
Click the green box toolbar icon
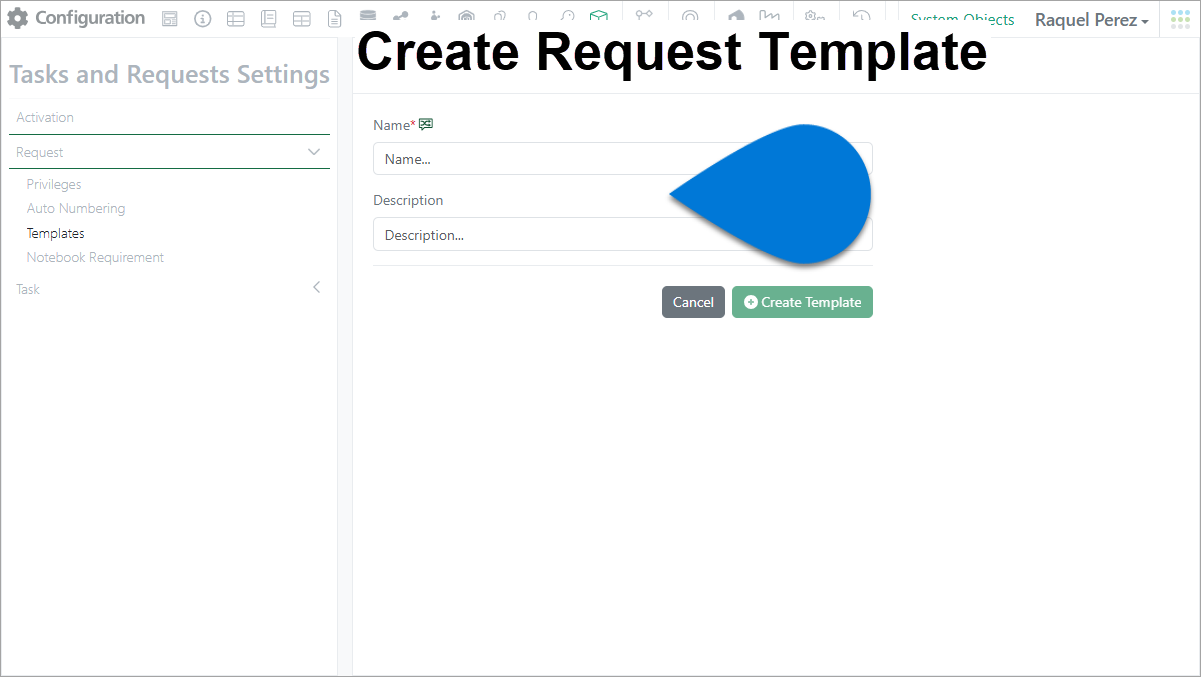pyautogui.click(x=598, y=16)
